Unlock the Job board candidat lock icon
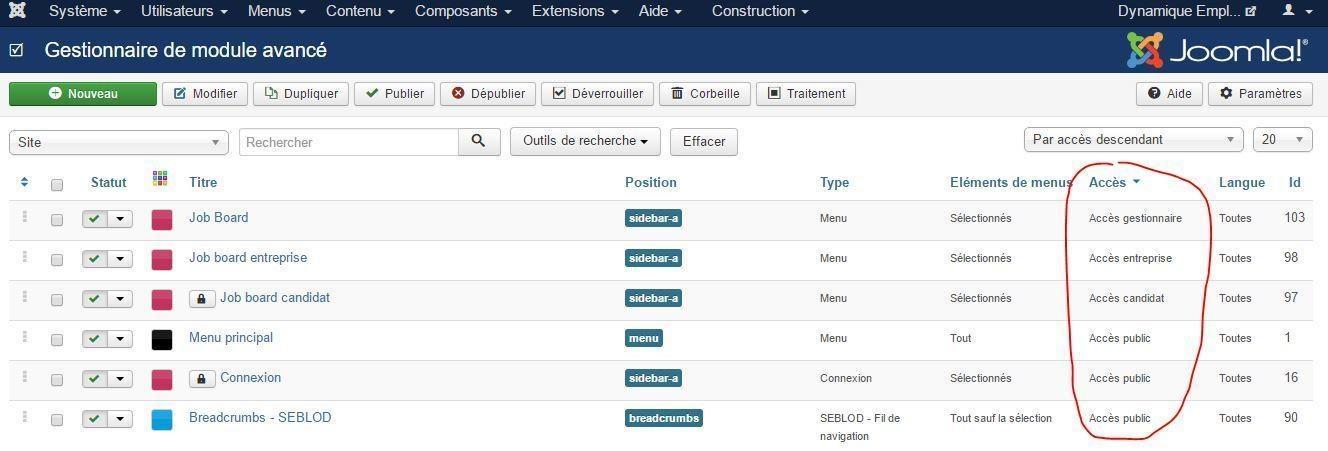Viewport: 1328px width, 451px height. [x=202, y=299]
